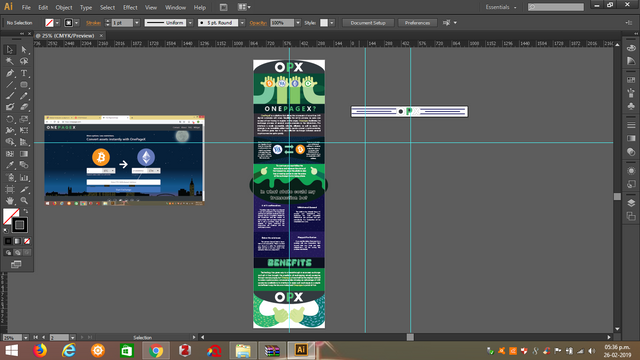Open the 5 pt. Round brush dropdown
The width and height of the screenshot is (640, 360).
pyautogui.click(x=242, y=23)
